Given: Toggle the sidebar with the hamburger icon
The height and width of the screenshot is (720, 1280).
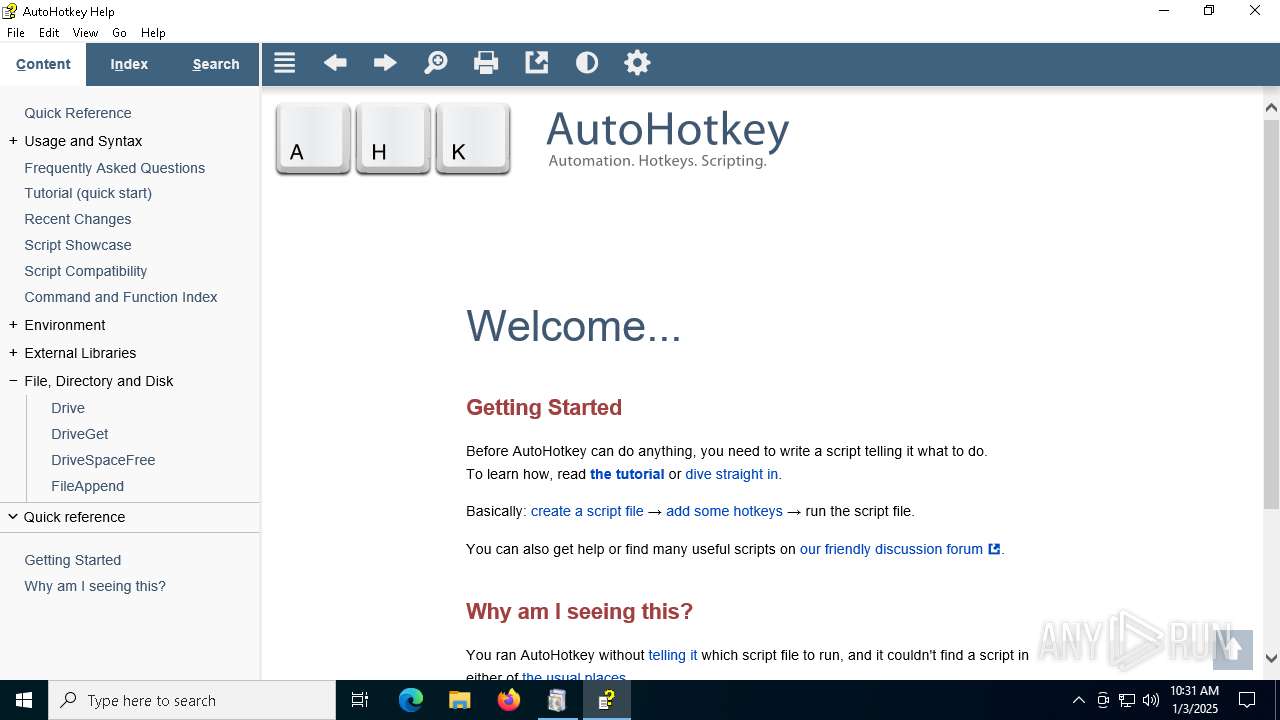Looking at the screenshot, I should pyautogui.click(x=284, y=63).
